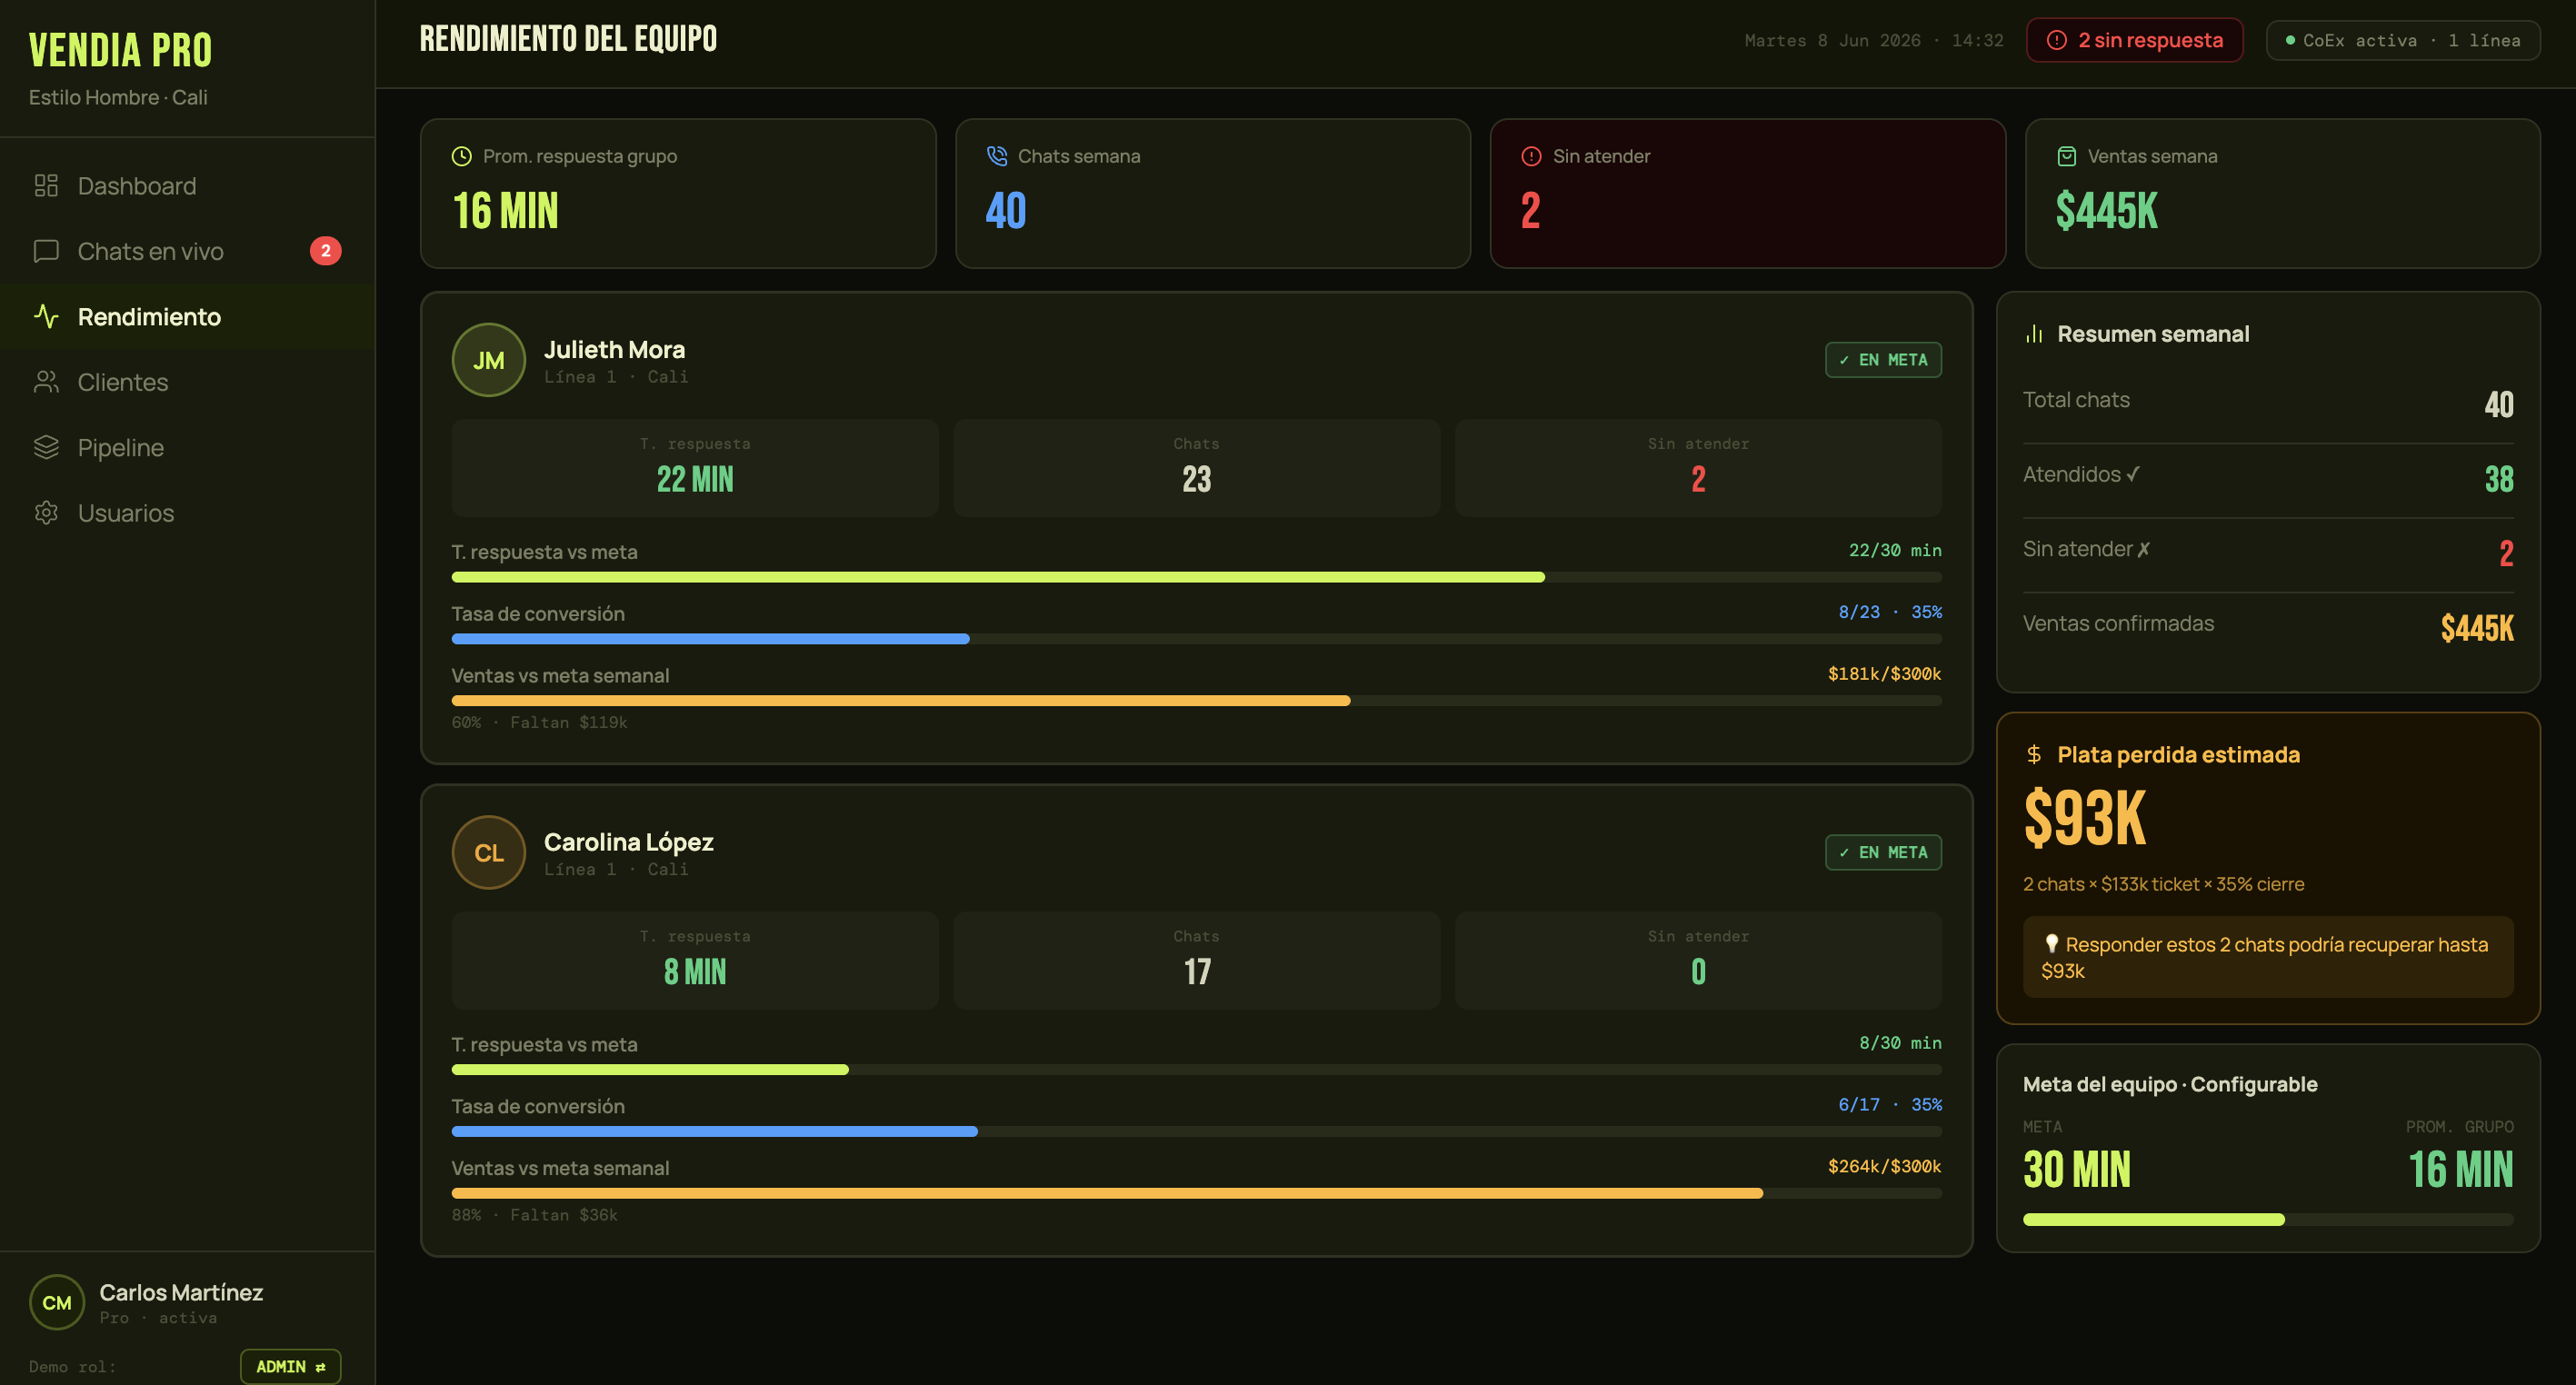Click the Carolina López name heading
This screenshot has height=1385, width=2576.
628,842
